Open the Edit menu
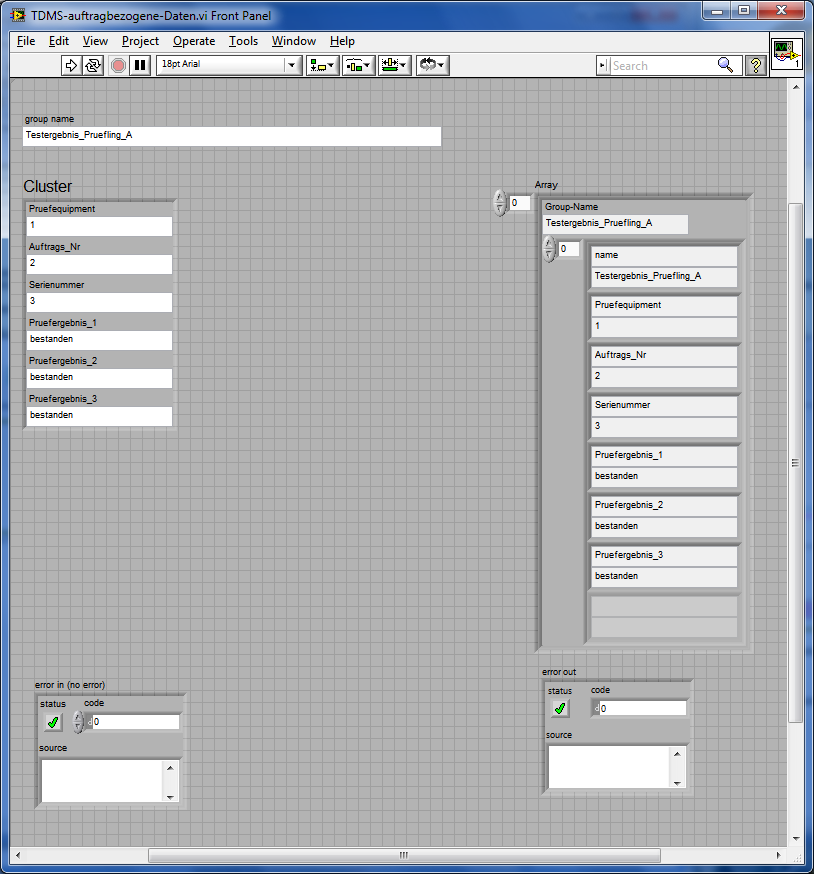Screen dimensions: 814x874 tap(59, 41)
